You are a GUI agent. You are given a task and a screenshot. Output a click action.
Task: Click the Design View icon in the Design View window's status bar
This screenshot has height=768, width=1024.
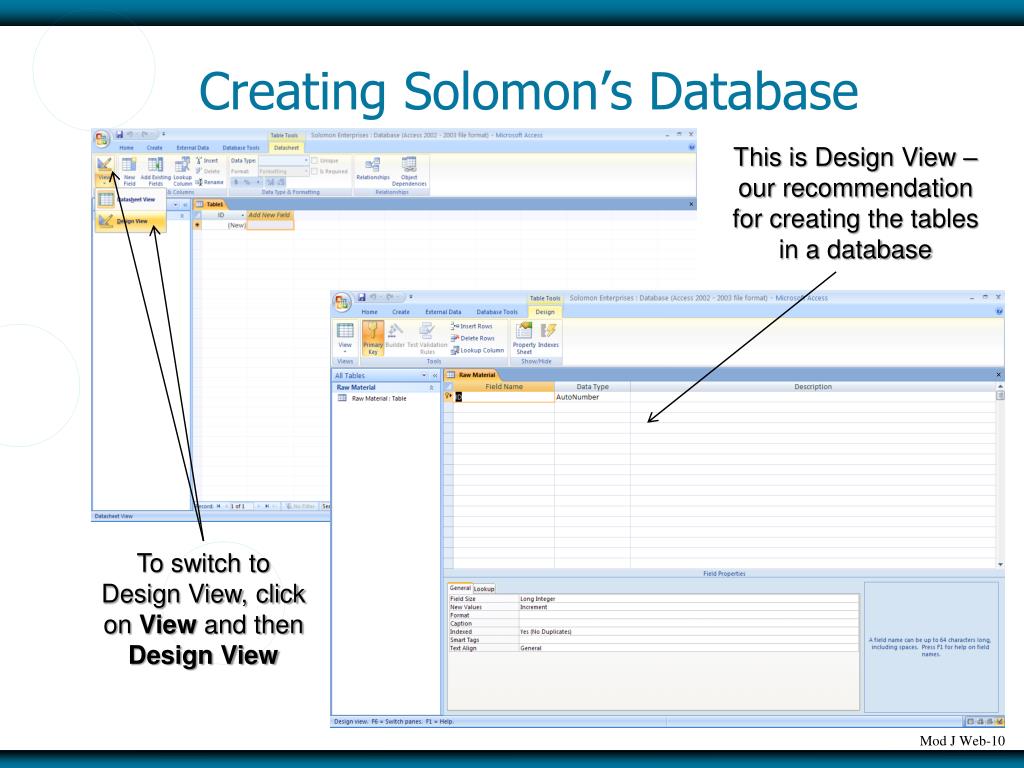pos(999,722)
